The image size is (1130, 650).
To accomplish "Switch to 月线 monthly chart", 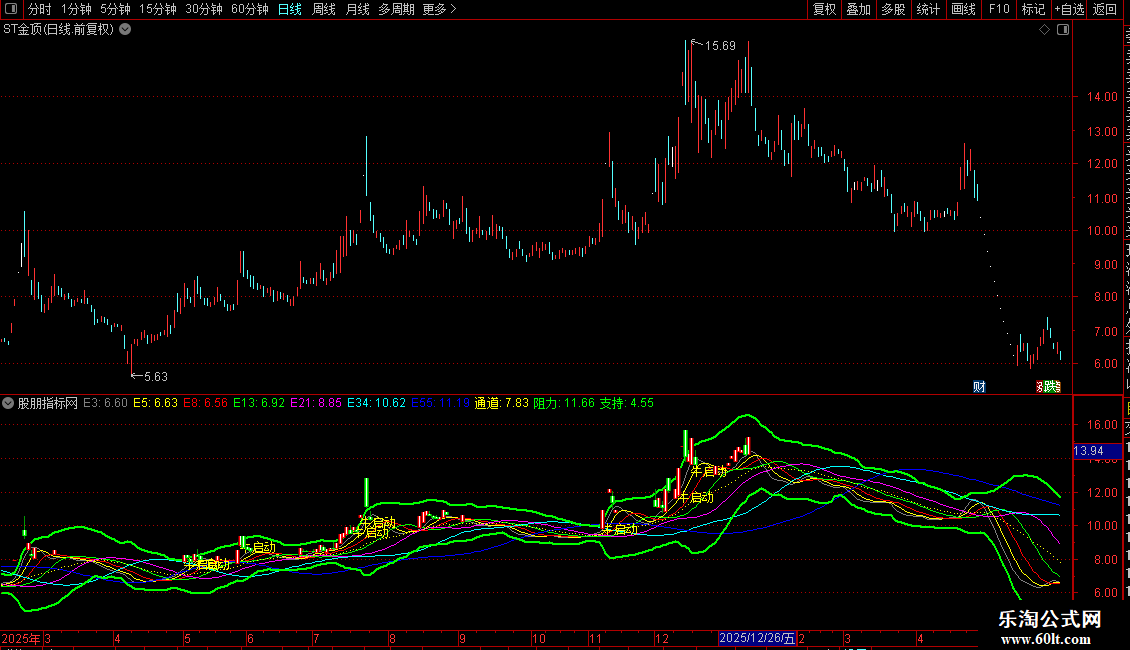I will (357, 9).
